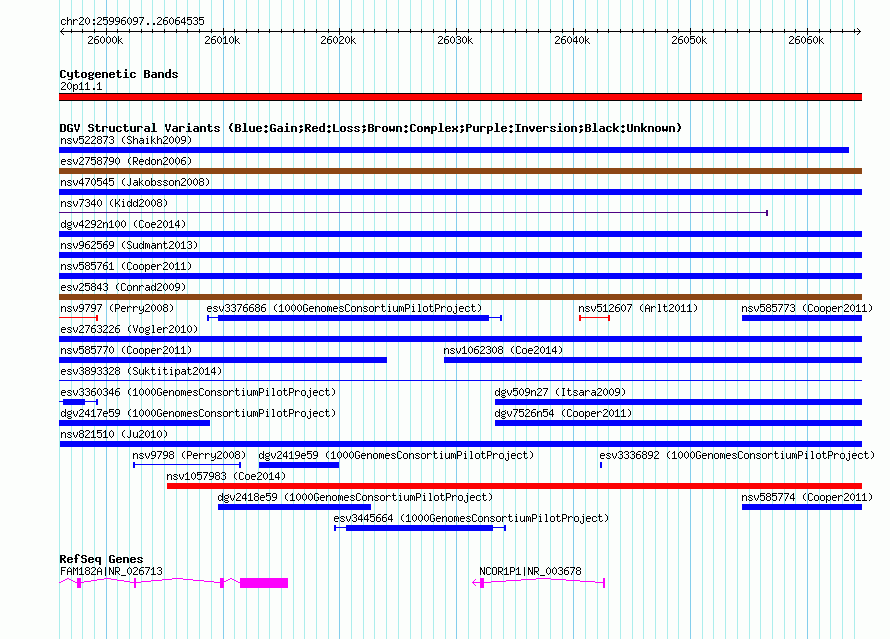Click the 26020k ruler tick label
This screenshot has width=890, height=639.
[338, 40]
